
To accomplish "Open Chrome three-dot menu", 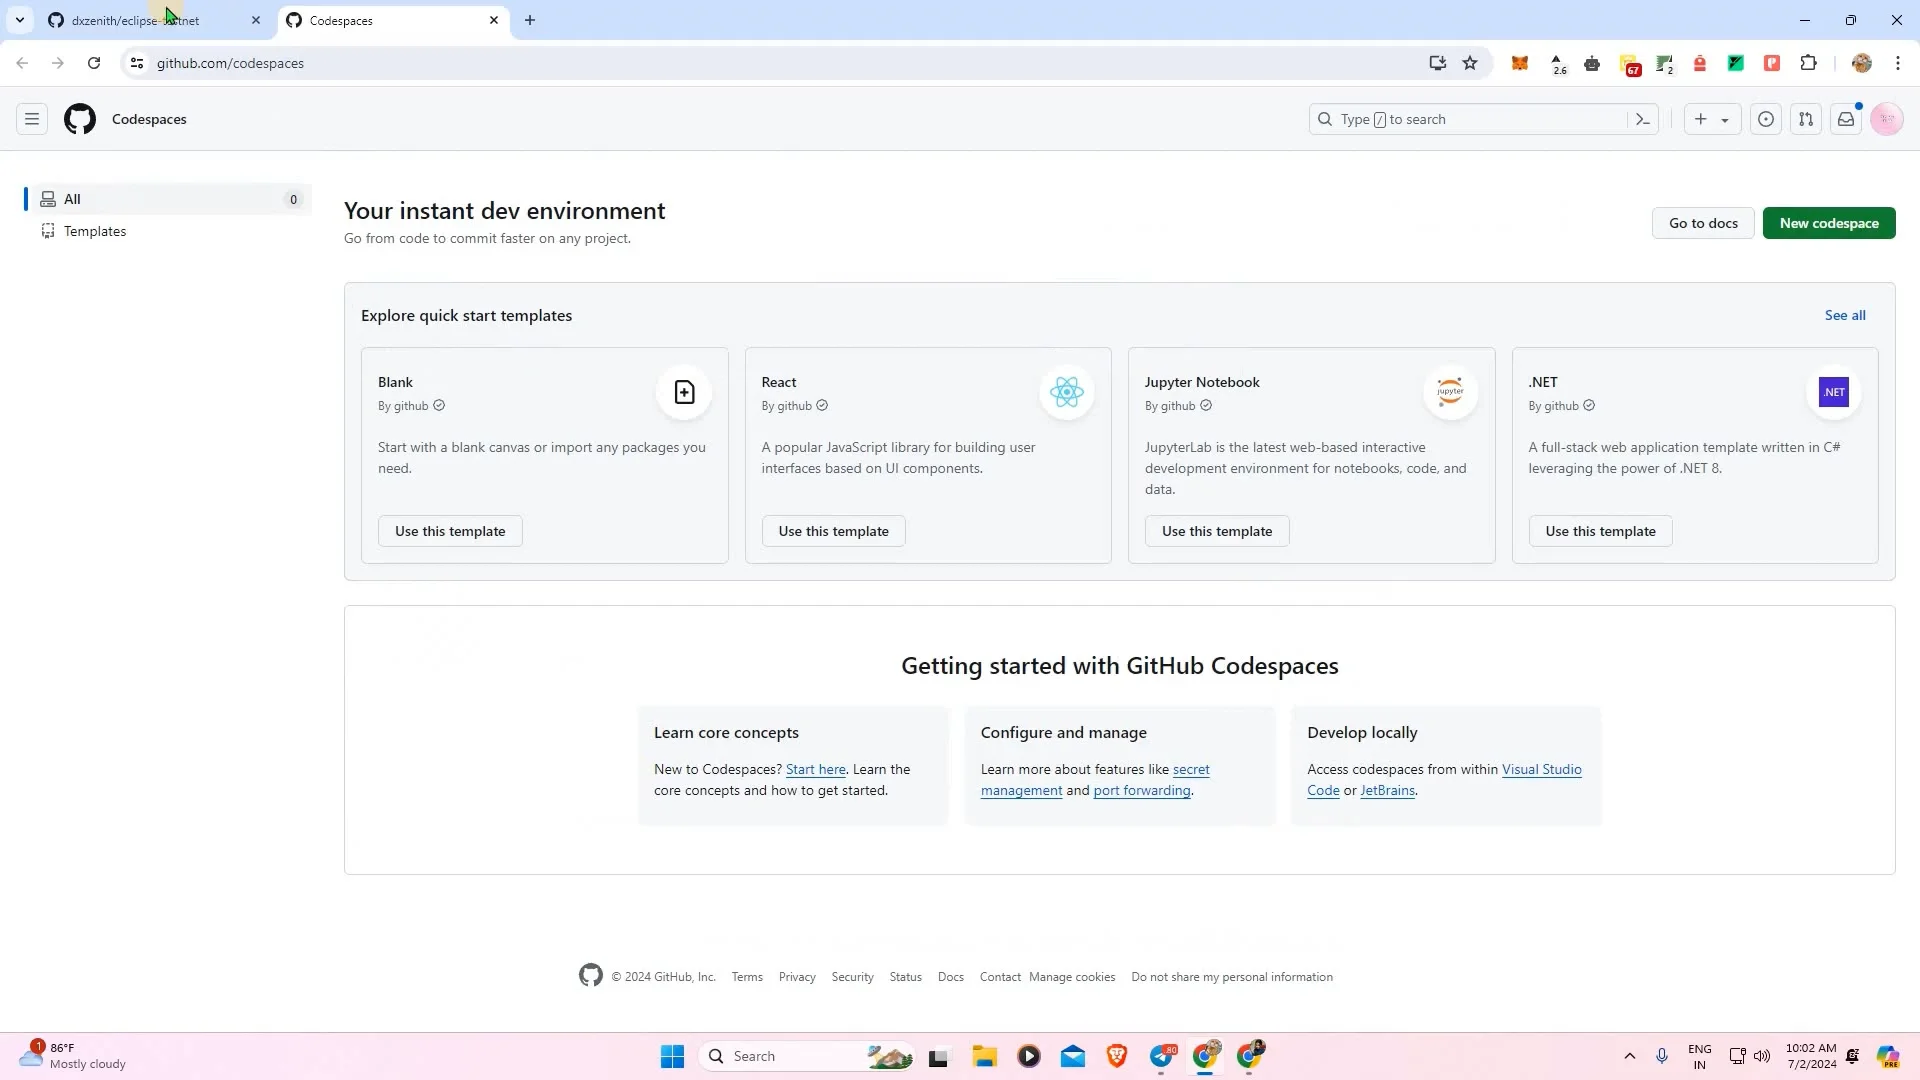I will pyautogui.click(x=1898, y=63).
